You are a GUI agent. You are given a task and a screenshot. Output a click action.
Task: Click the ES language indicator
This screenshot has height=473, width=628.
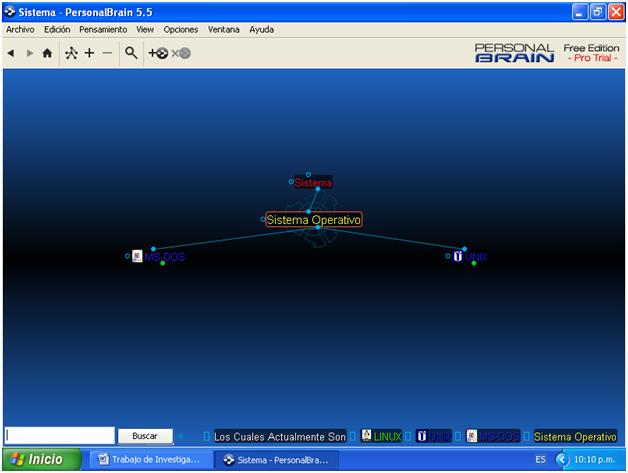pyautogui.click(x=540, y=459)
